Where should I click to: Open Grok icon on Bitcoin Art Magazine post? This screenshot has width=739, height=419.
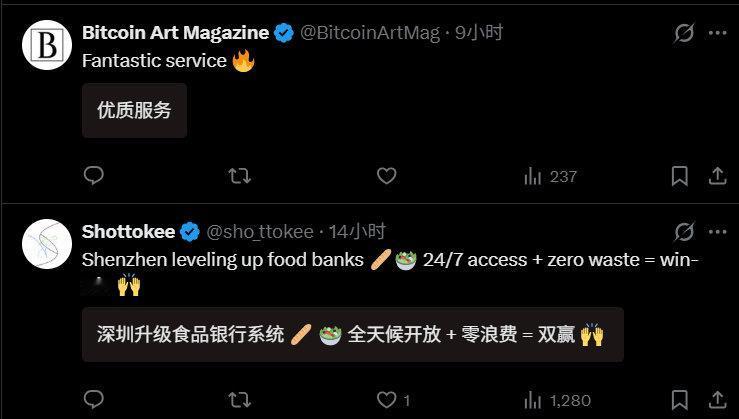point(684,33)
